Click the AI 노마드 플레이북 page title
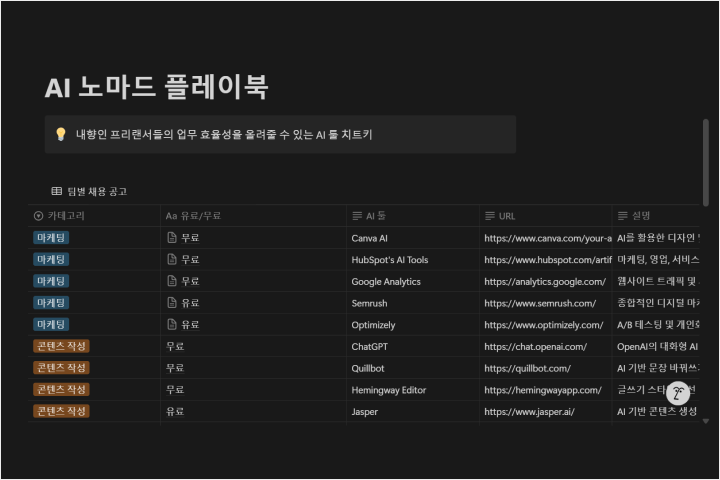Screen dimensions: 720x480 [x=156, y=87]
